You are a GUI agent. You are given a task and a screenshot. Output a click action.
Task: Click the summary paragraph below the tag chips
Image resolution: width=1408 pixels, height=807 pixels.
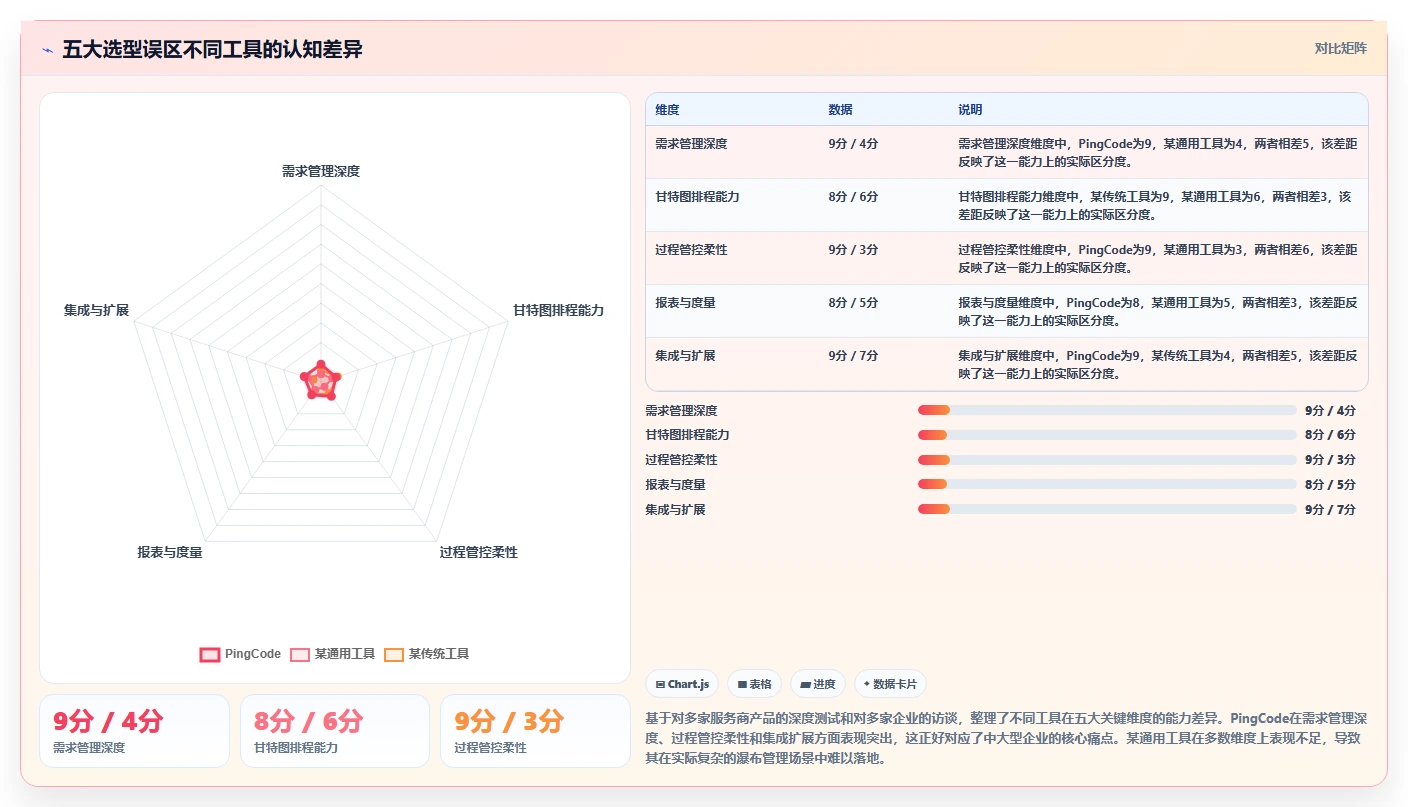point(1006,738)
